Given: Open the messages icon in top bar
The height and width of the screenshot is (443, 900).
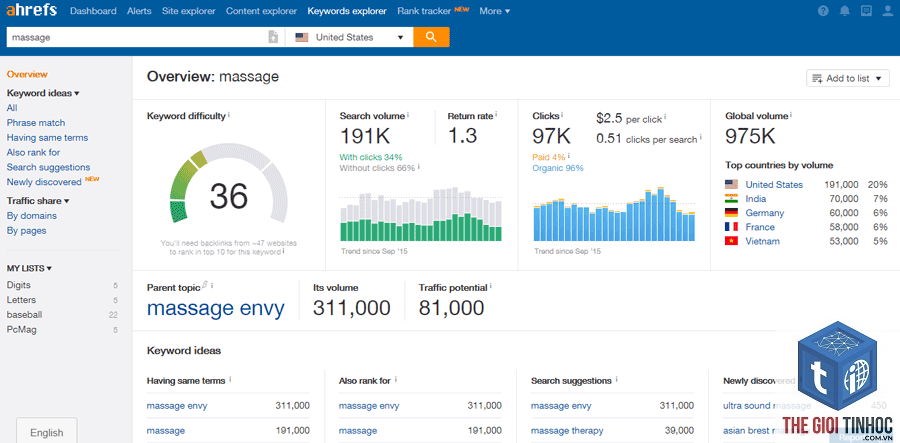Looking at the screenshot, I should pyautogui.click(x=866, y=11).
